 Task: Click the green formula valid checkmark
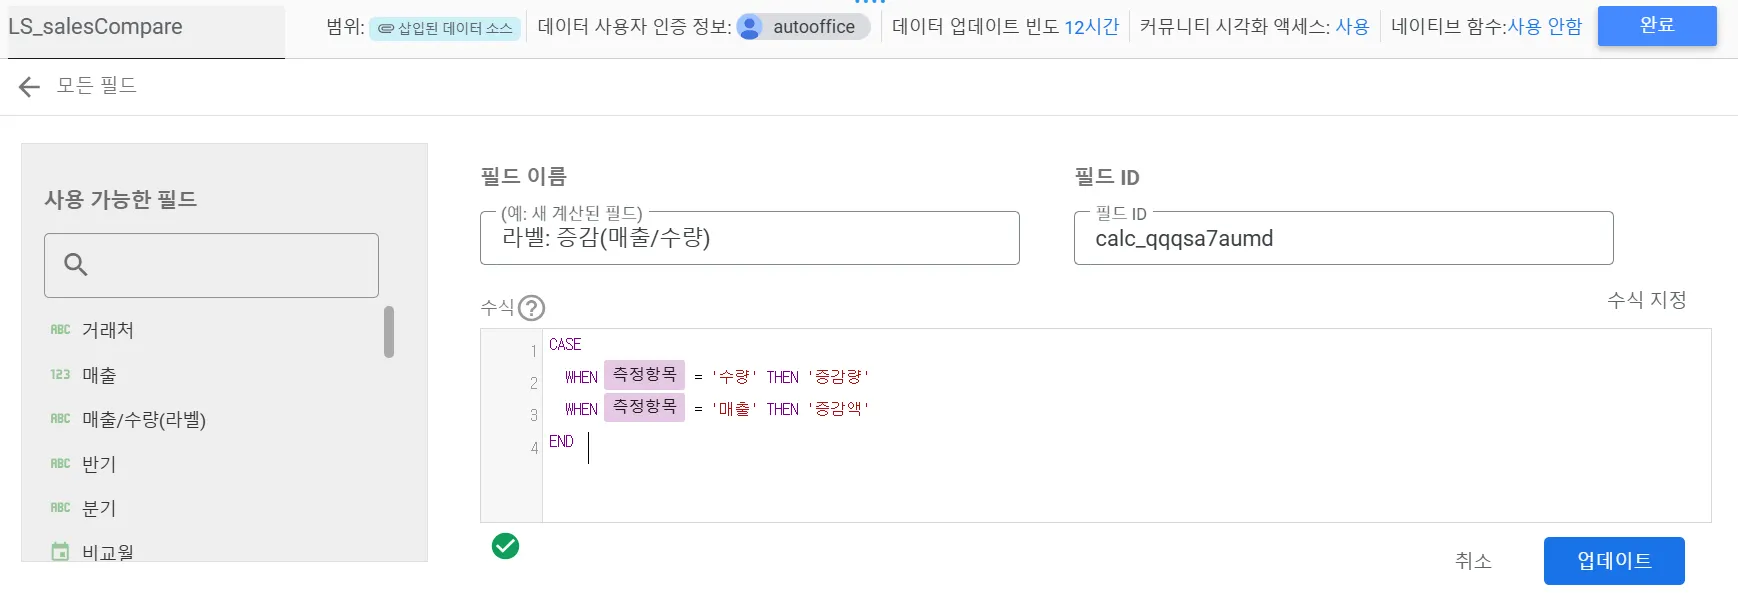coord(505,546)
